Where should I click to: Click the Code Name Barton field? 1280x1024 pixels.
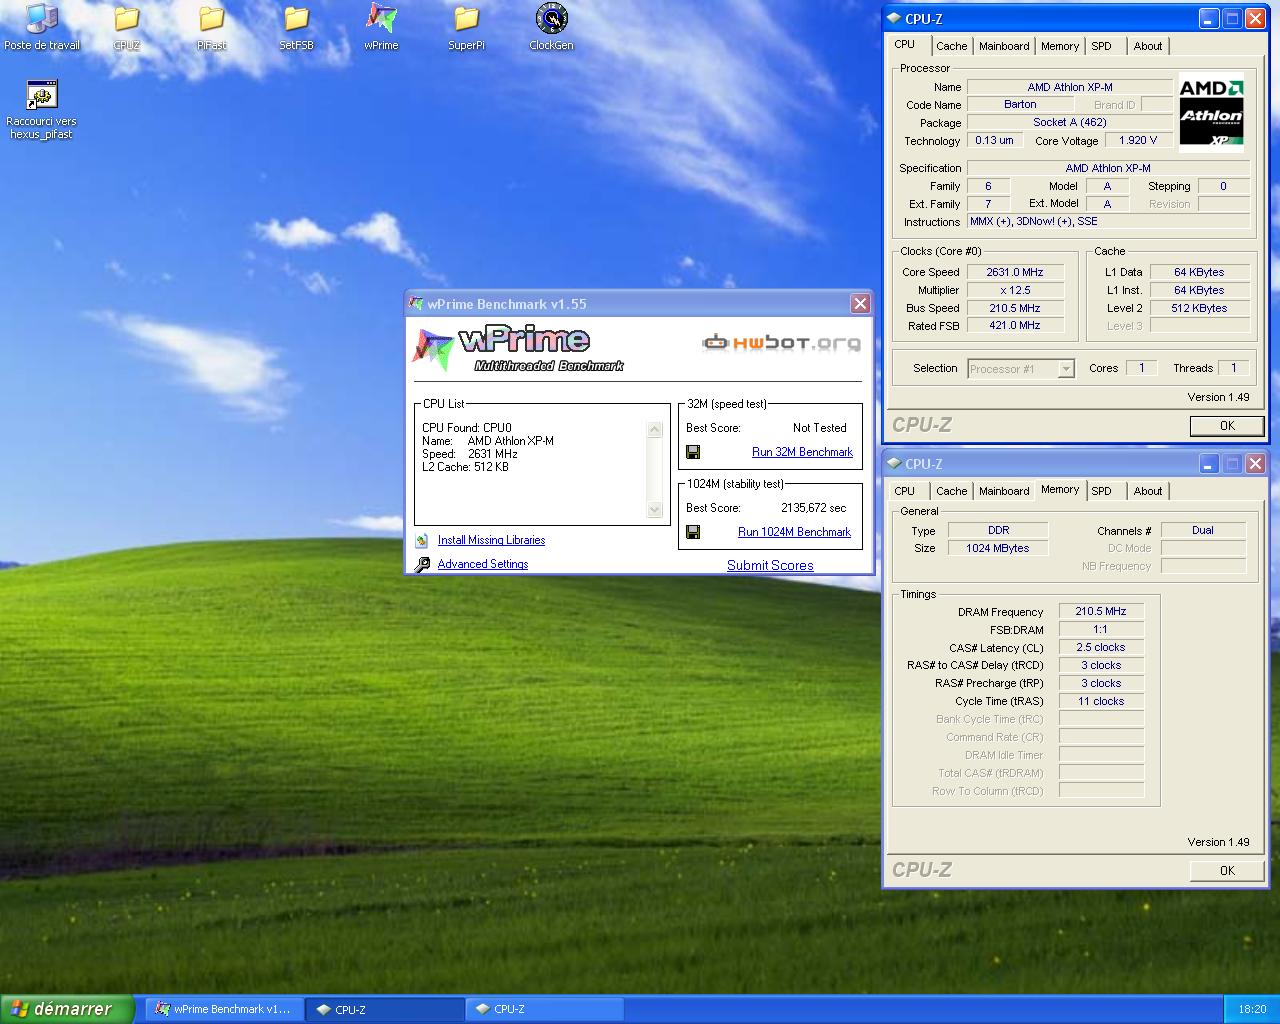1020,104
